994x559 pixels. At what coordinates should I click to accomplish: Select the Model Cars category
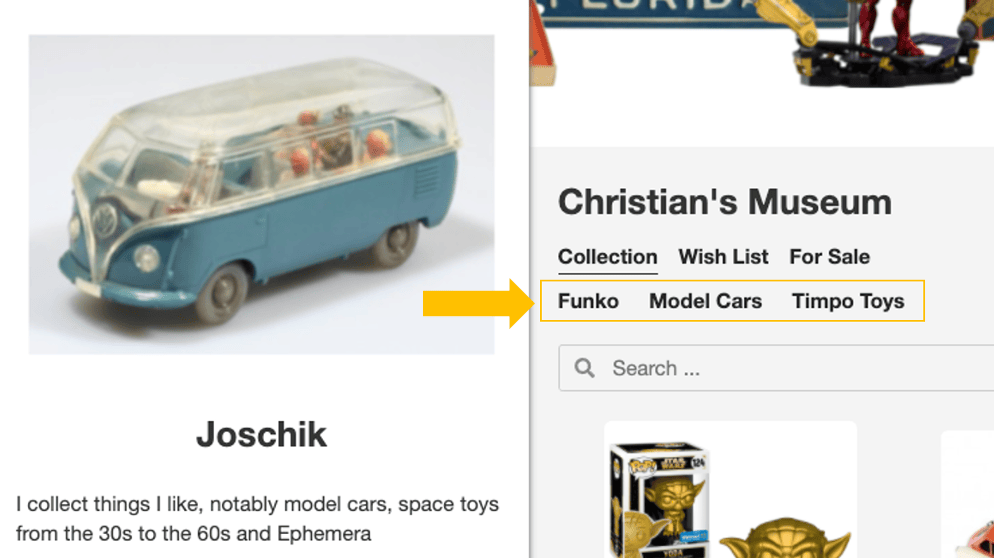click(x=706, y=301)
